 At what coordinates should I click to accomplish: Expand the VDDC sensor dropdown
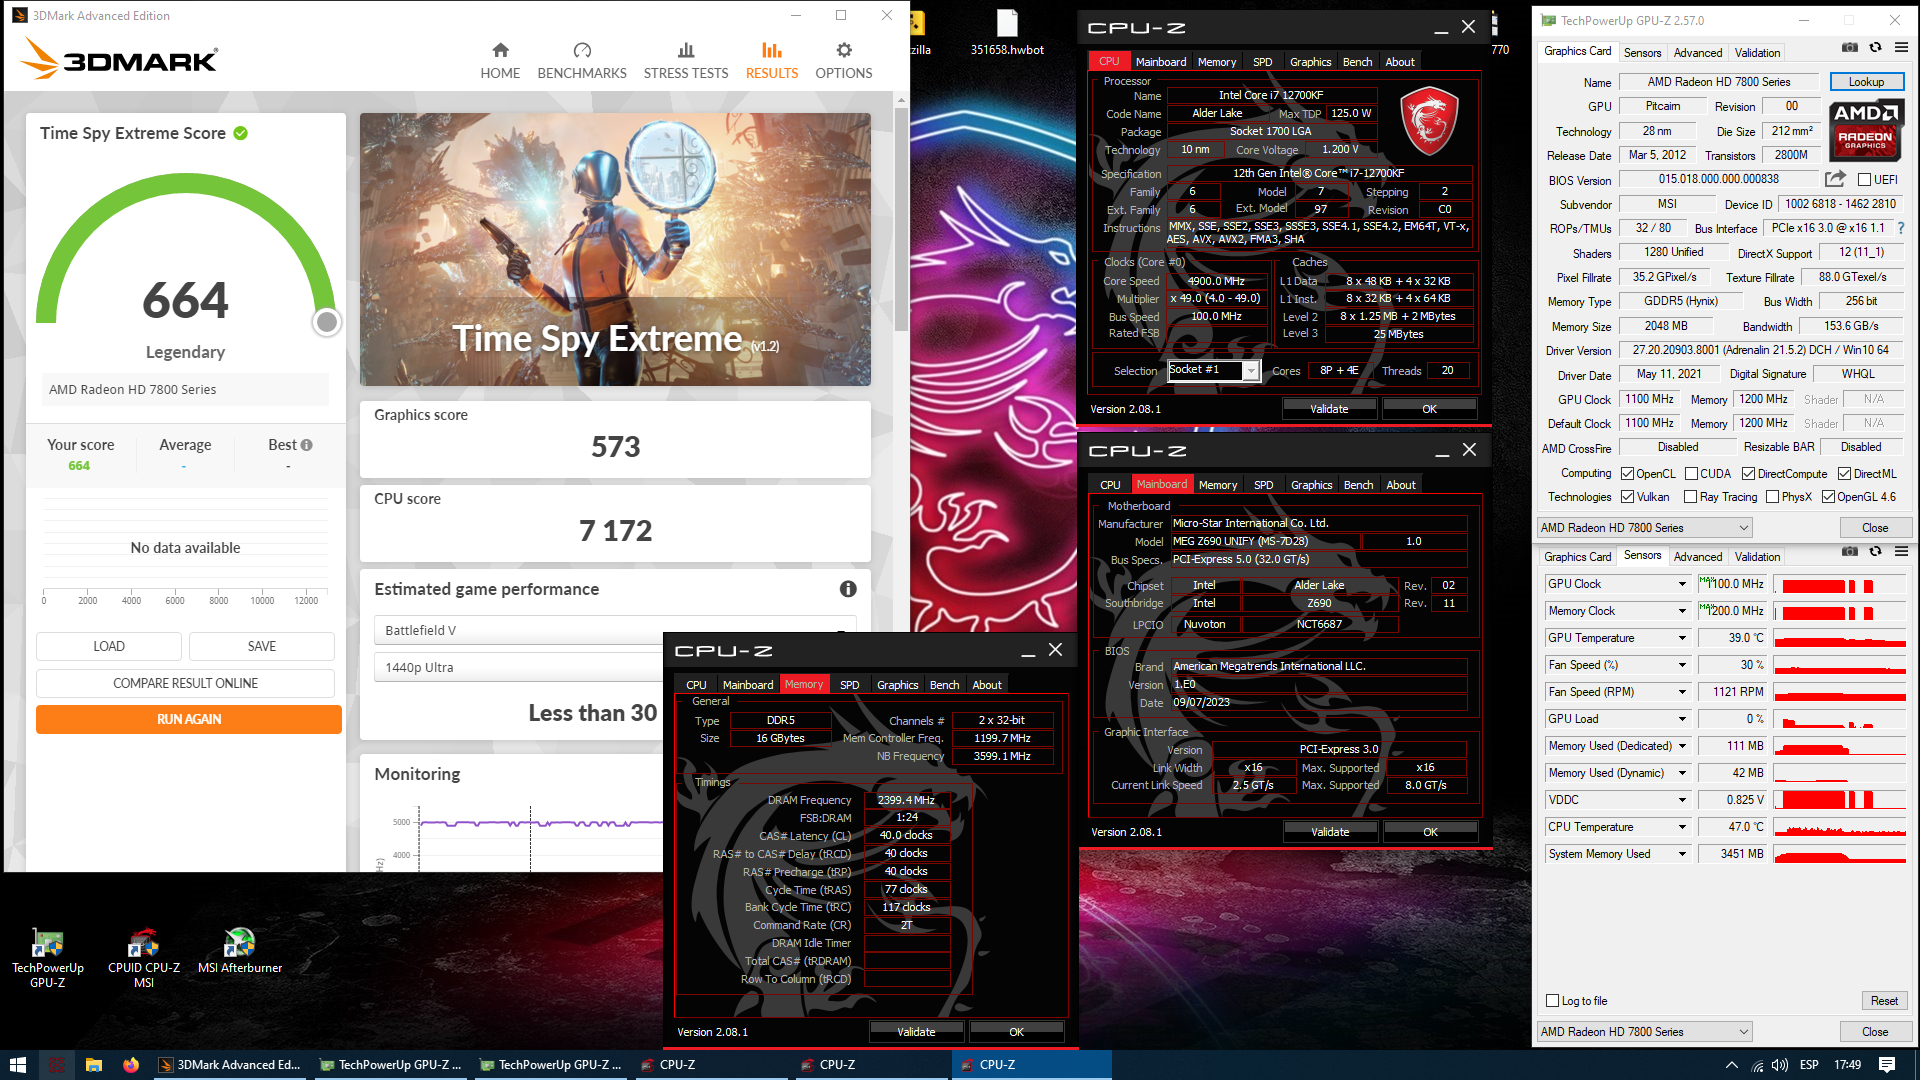pos(1682,800)
